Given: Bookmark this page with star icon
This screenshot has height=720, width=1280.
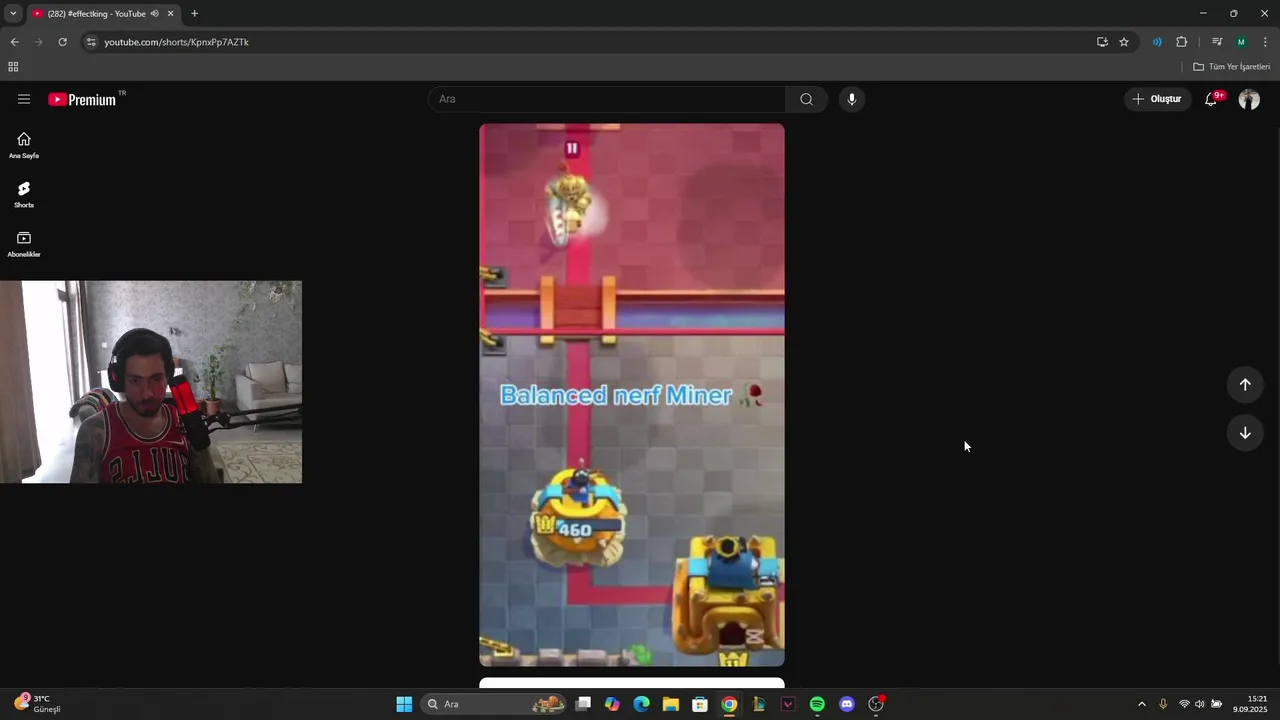Looking at the screenshot, I should tap(1124, 42).
